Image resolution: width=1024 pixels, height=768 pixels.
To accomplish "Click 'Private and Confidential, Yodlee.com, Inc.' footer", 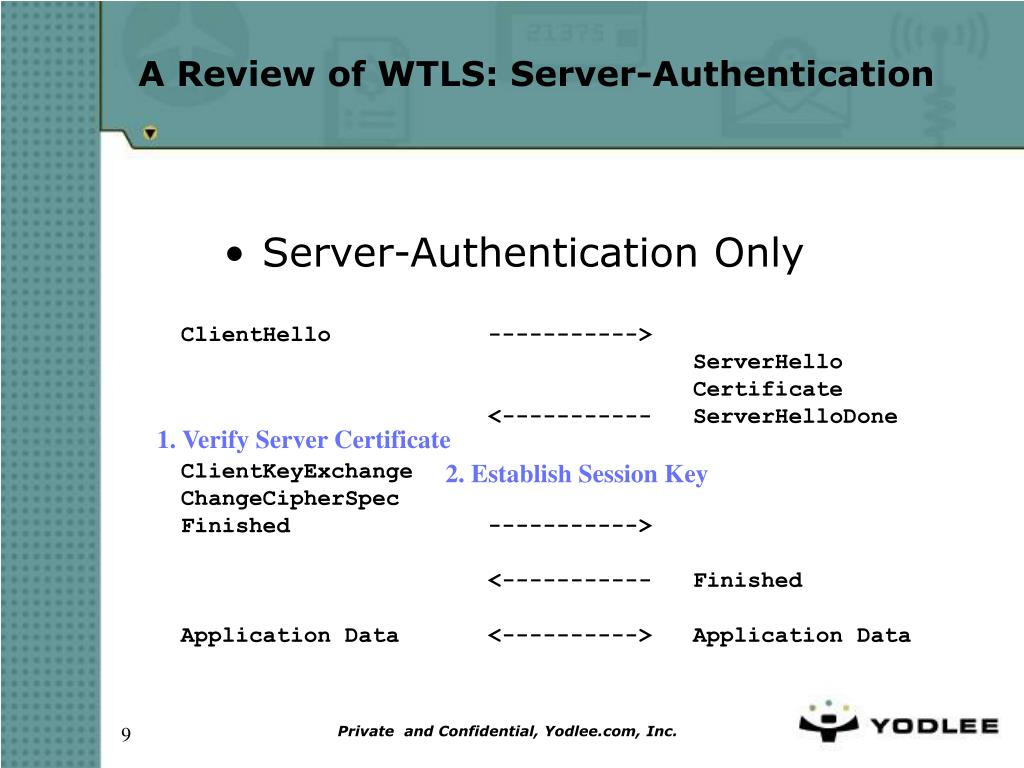I will tap(507, 731).
